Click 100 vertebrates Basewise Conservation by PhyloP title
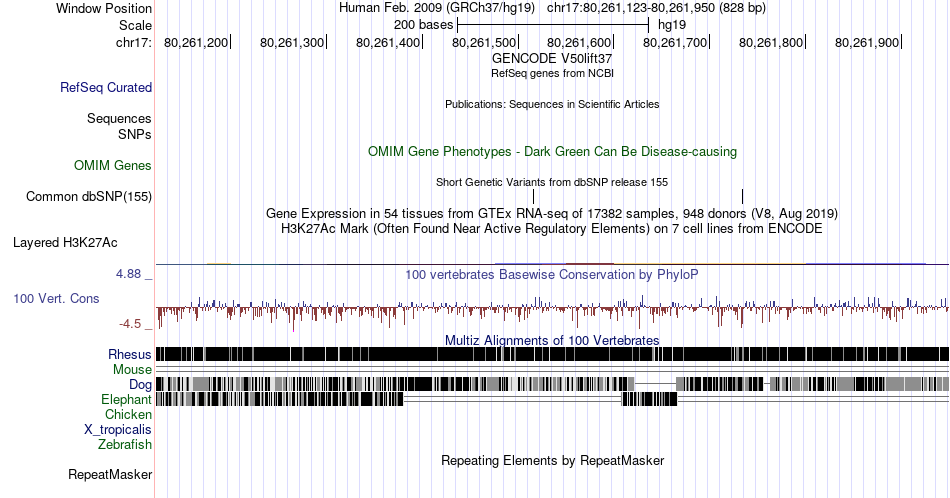 click(551, 274)
